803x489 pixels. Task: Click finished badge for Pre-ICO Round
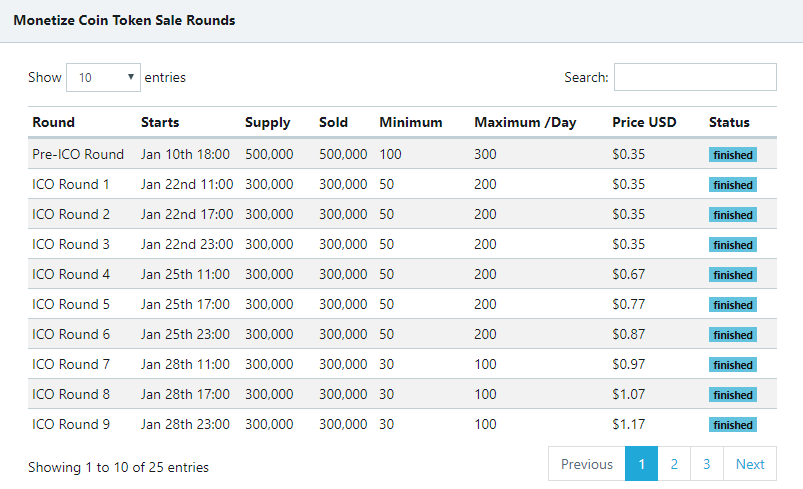(733, 155)
